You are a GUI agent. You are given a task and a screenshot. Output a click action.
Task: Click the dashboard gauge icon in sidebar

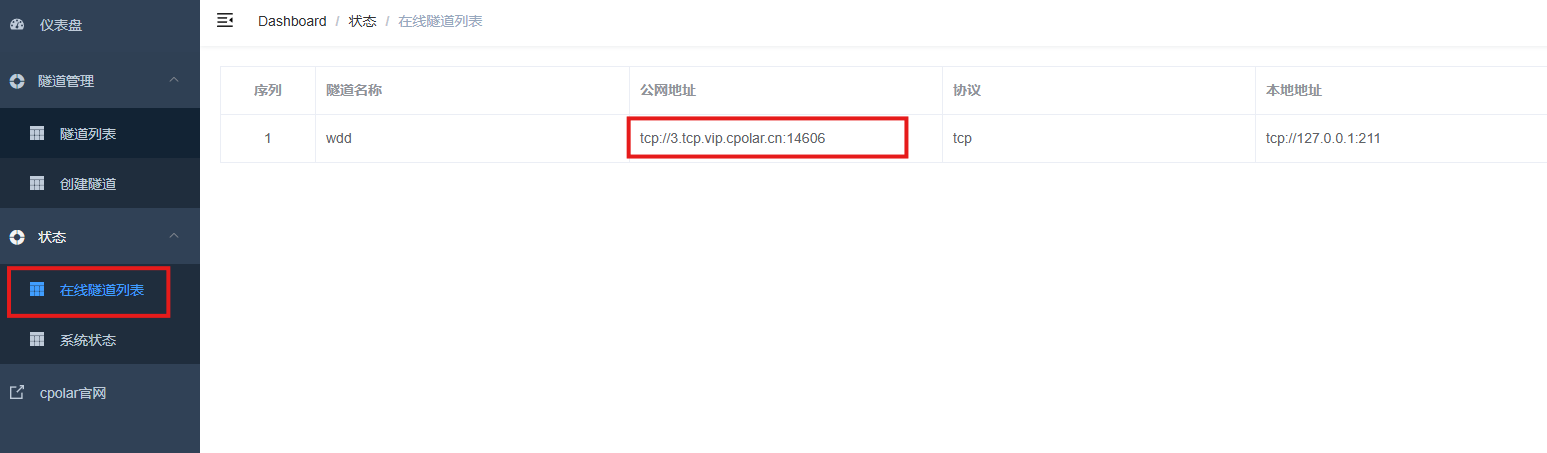click(x=17, y=25)
